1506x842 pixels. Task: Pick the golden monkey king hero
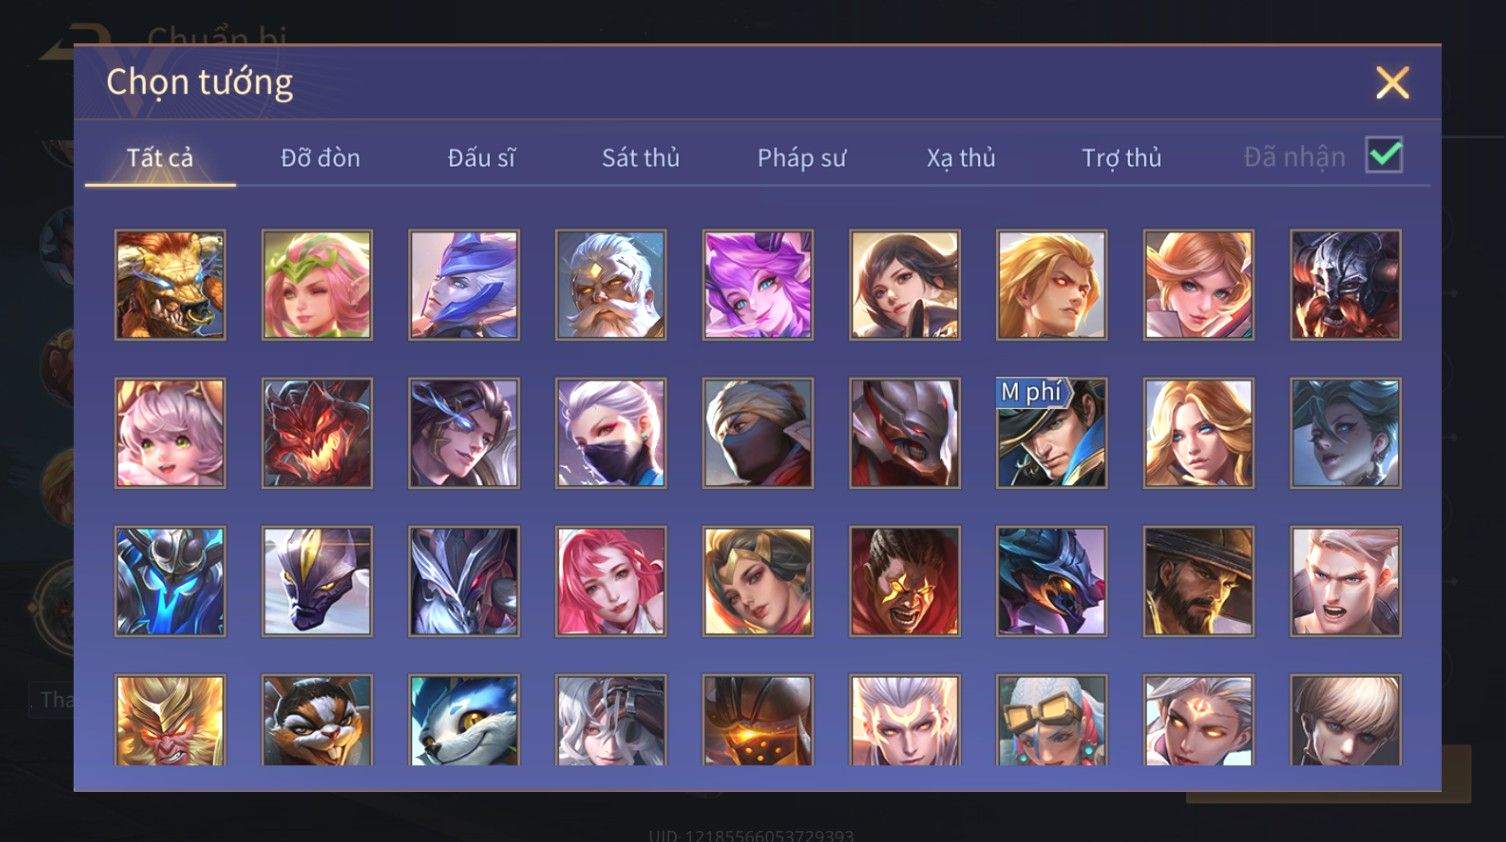[x=170, y=720]
